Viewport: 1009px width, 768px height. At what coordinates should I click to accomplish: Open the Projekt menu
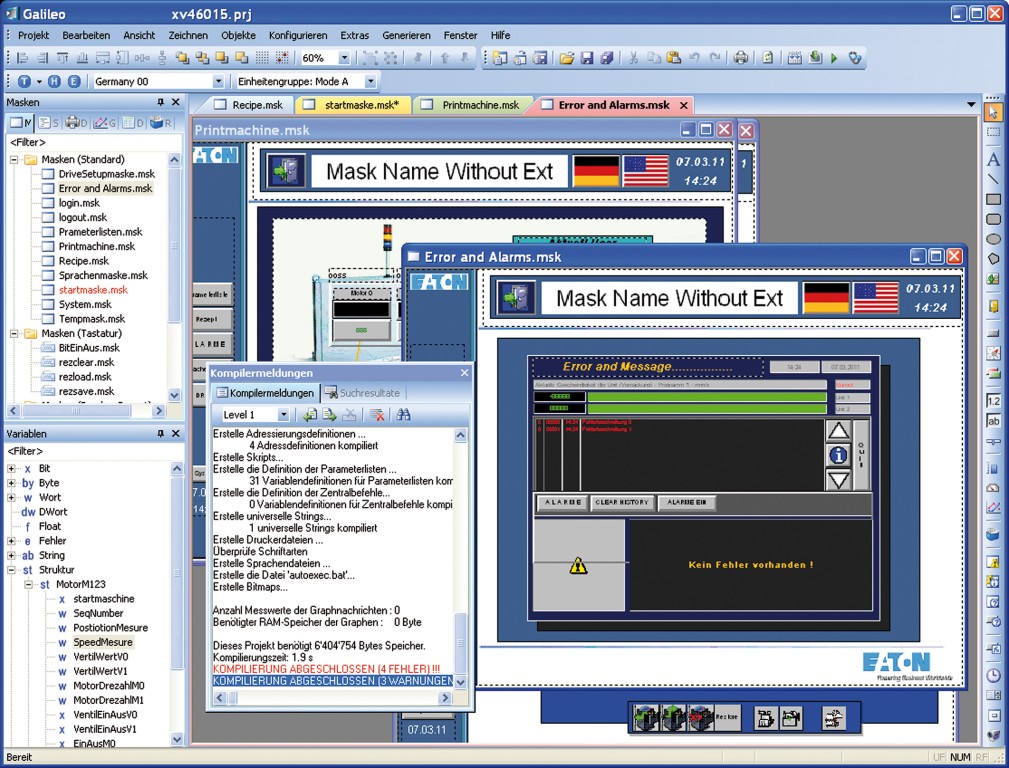[33, 35]
